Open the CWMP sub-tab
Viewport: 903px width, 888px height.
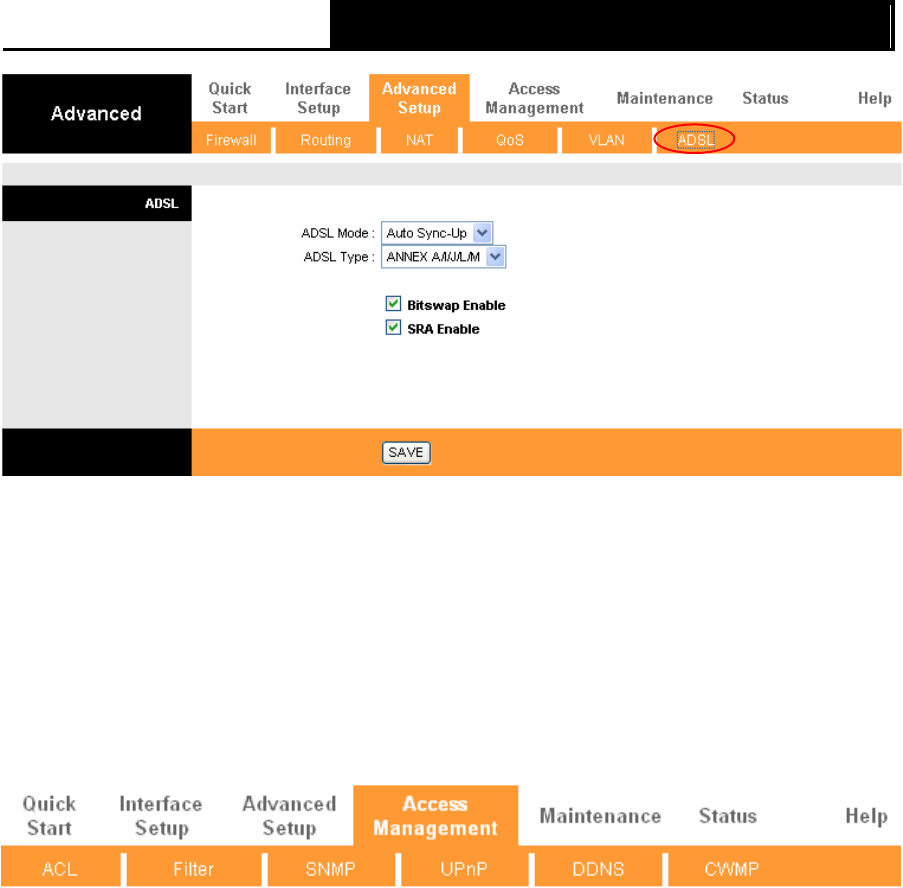point(732,869)
